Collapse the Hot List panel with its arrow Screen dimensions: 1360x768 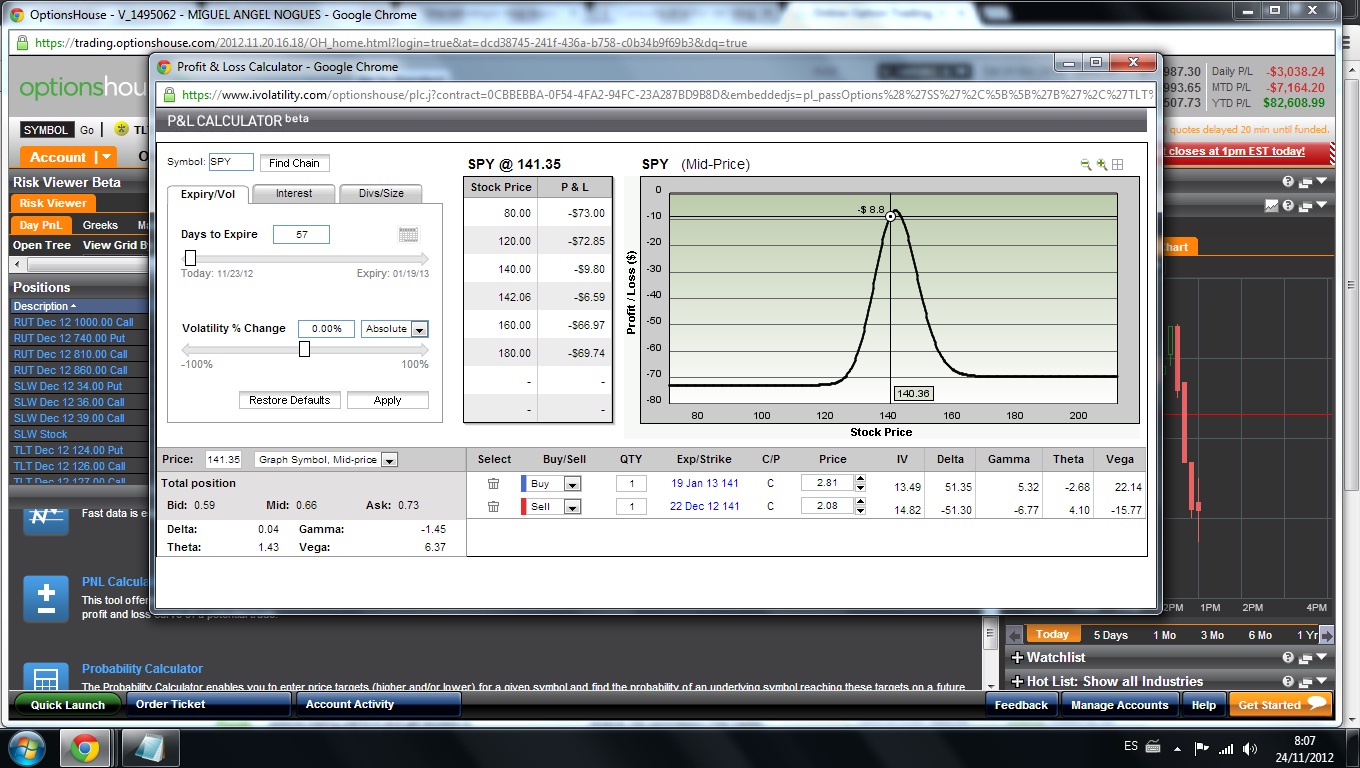1322,682
